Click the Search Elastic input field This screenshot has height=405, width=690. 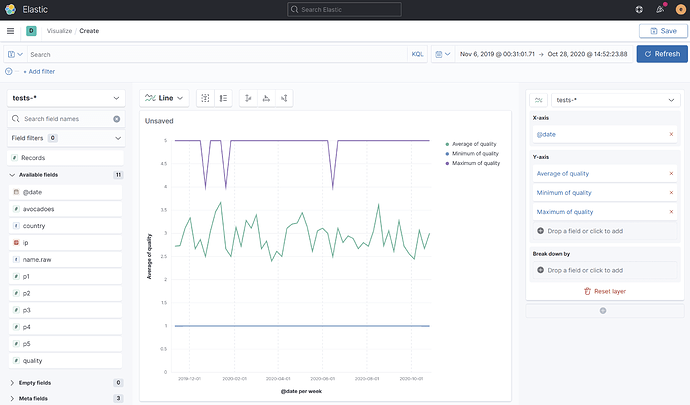pos(345,9)
